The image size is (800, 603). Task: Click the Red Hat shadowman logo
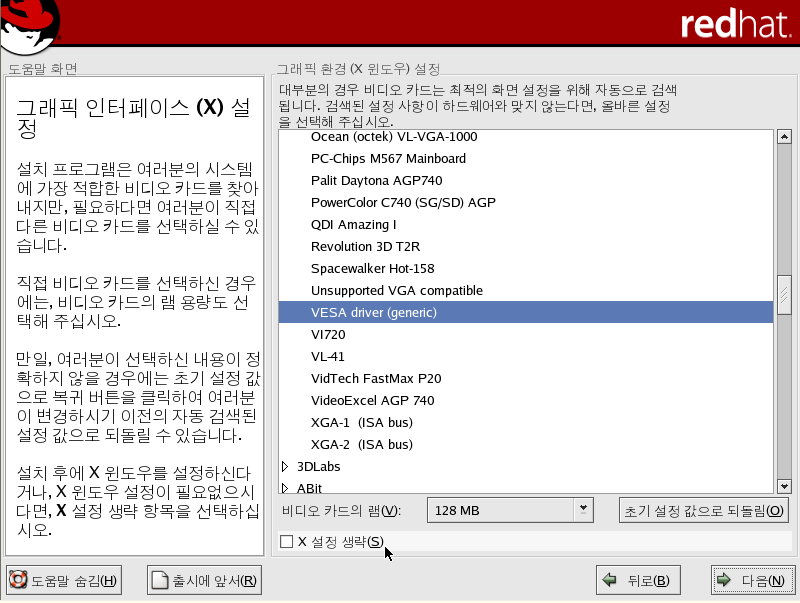pos(30,26)
